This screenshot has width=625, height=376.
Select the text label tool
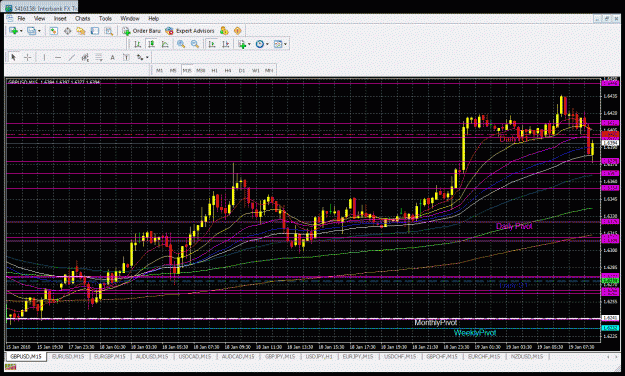126,57
